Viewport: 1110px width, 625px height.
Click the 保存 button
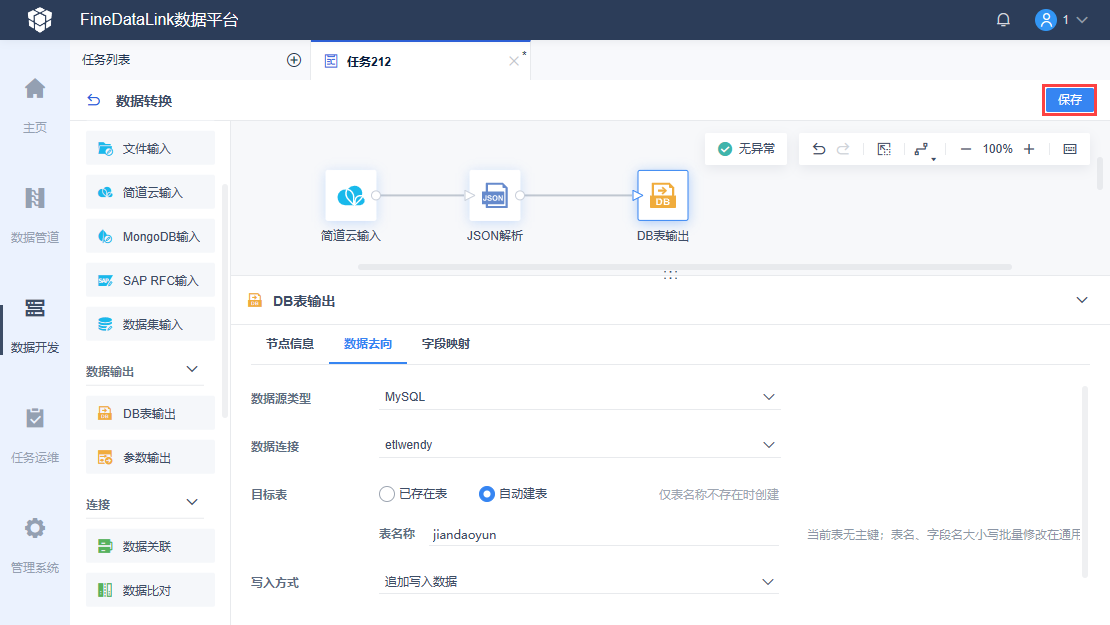[x=1070, y=100]
